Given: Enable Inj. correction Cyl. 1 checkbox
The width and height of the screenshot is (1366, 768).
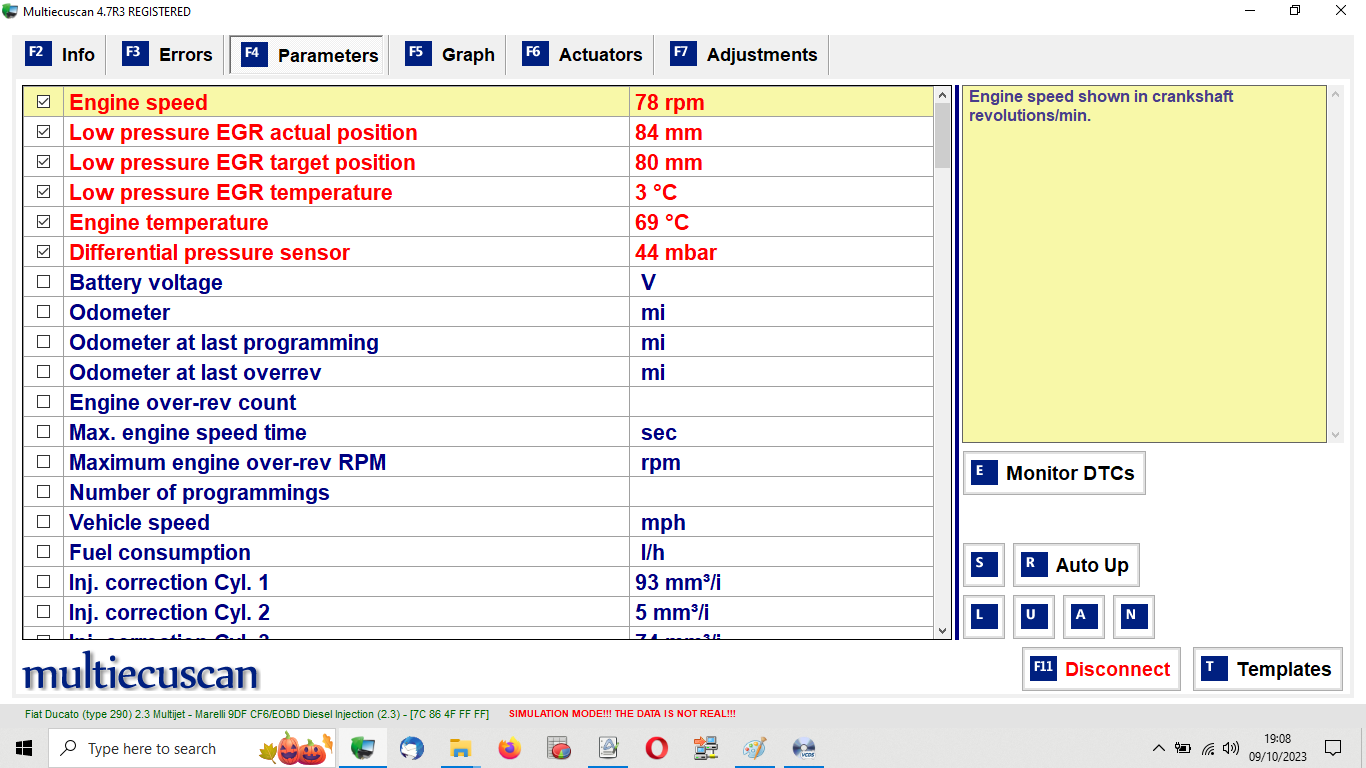Looking at the screenshot, I should coord(43,582).
